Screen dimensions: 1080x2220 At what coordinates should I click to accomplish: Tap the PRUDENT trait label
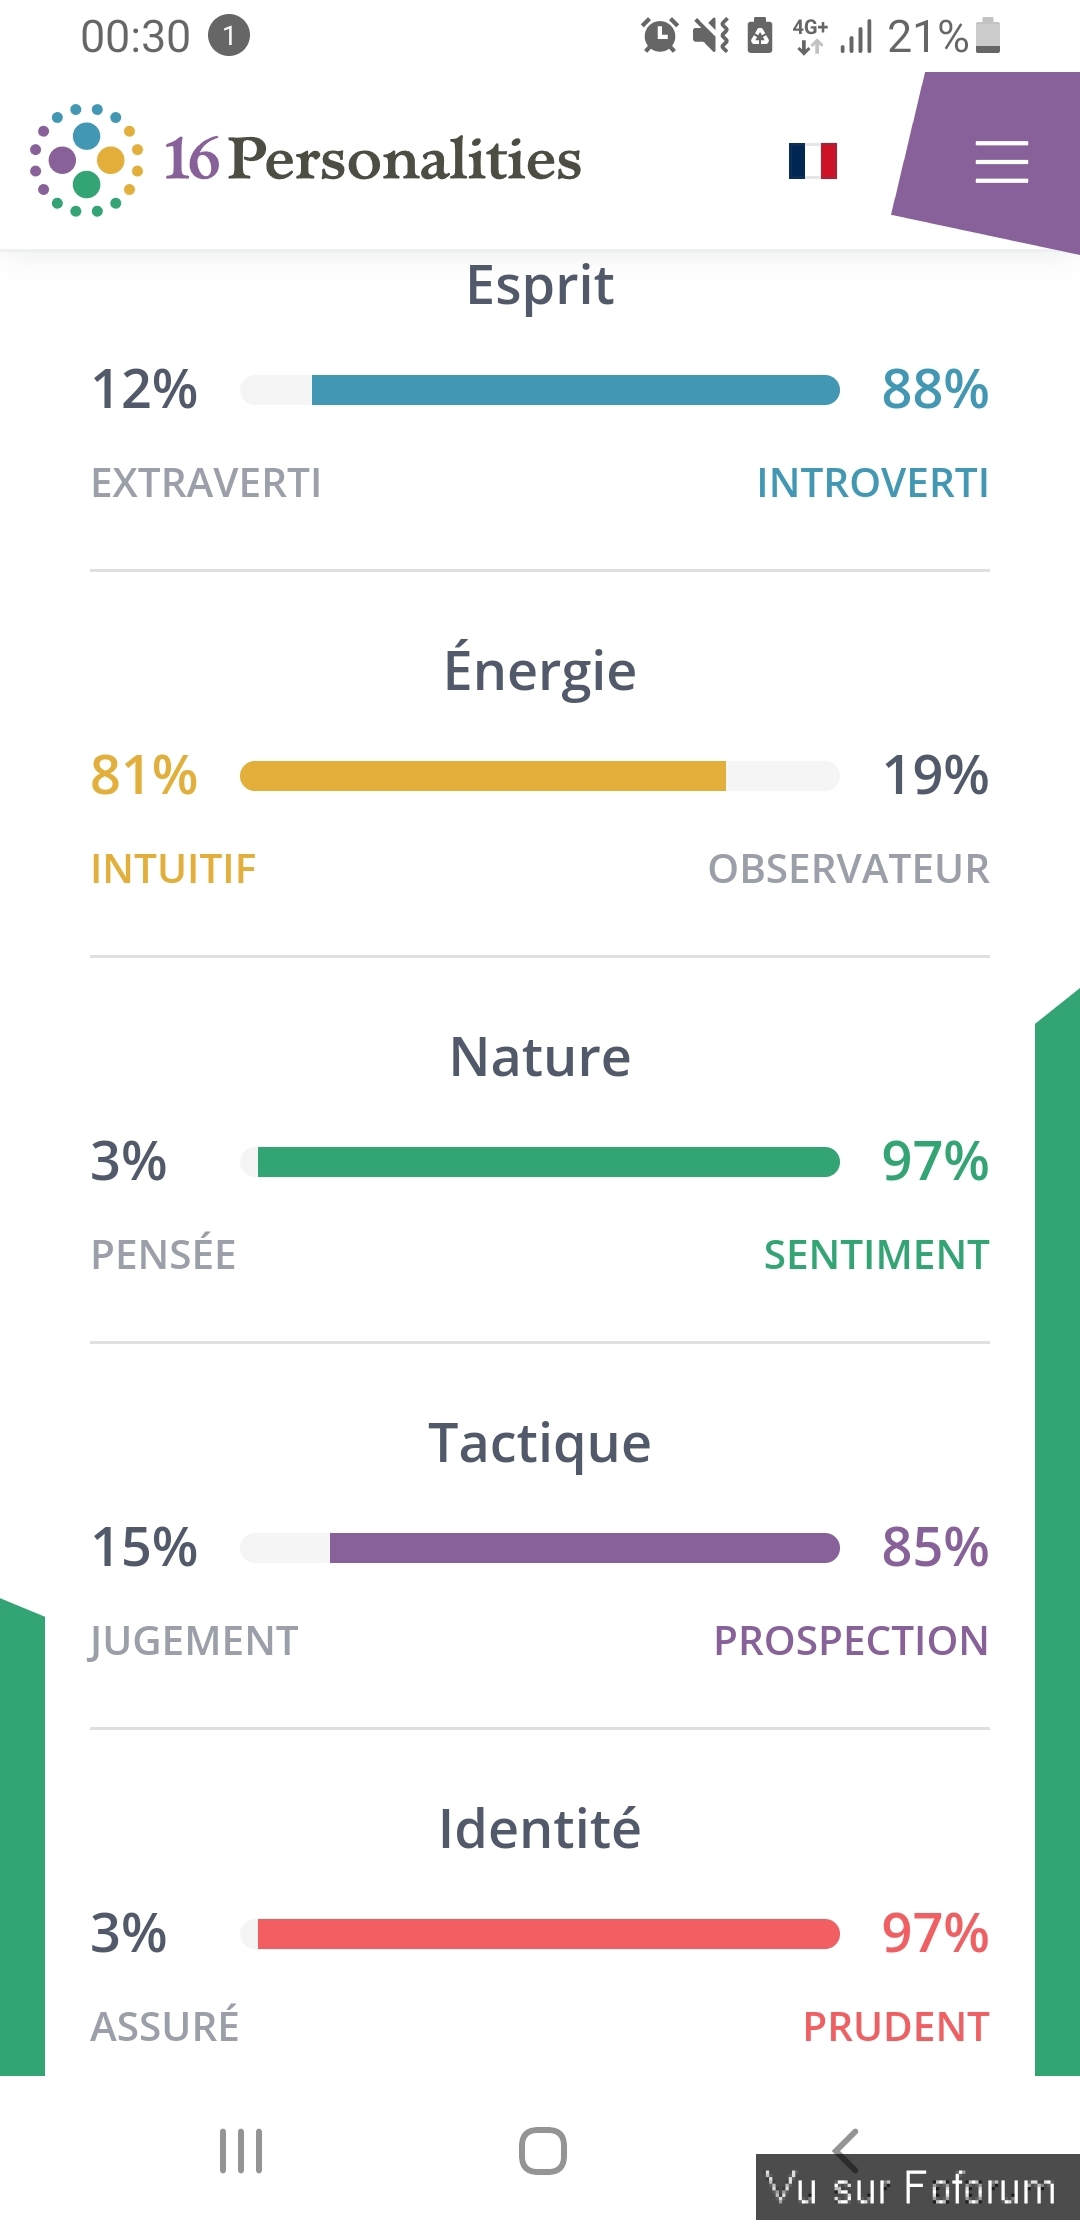(x=896, y=2027)
